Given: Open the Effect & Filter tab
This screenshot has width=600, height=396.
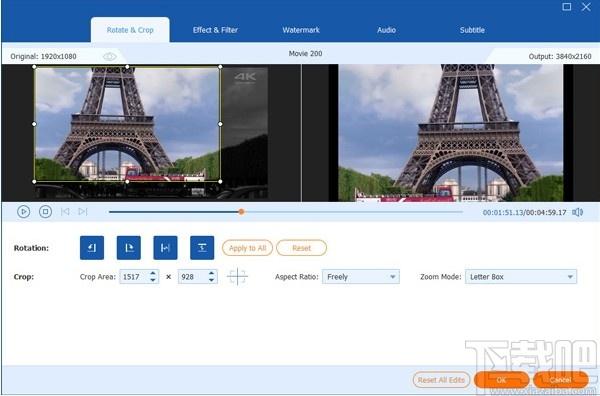Looking at the screenshot, I should pos(215,30).
